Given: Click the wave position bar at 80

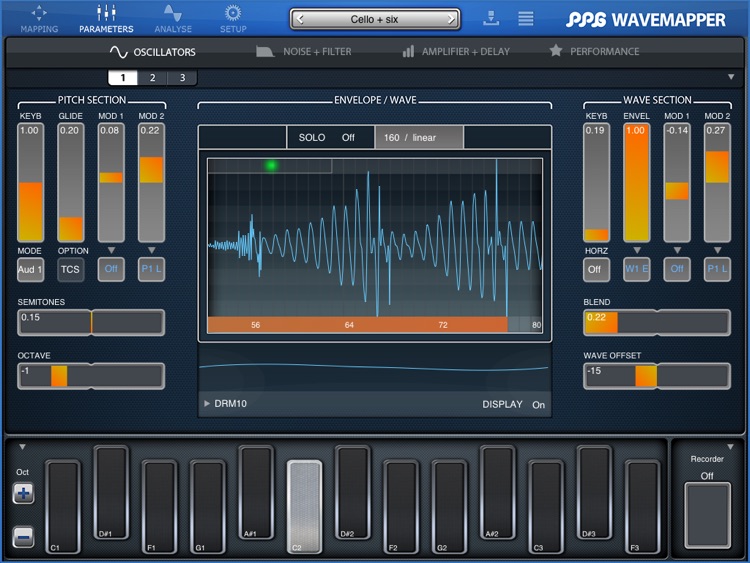Looking at the screenshot, I should coord(536,325).
